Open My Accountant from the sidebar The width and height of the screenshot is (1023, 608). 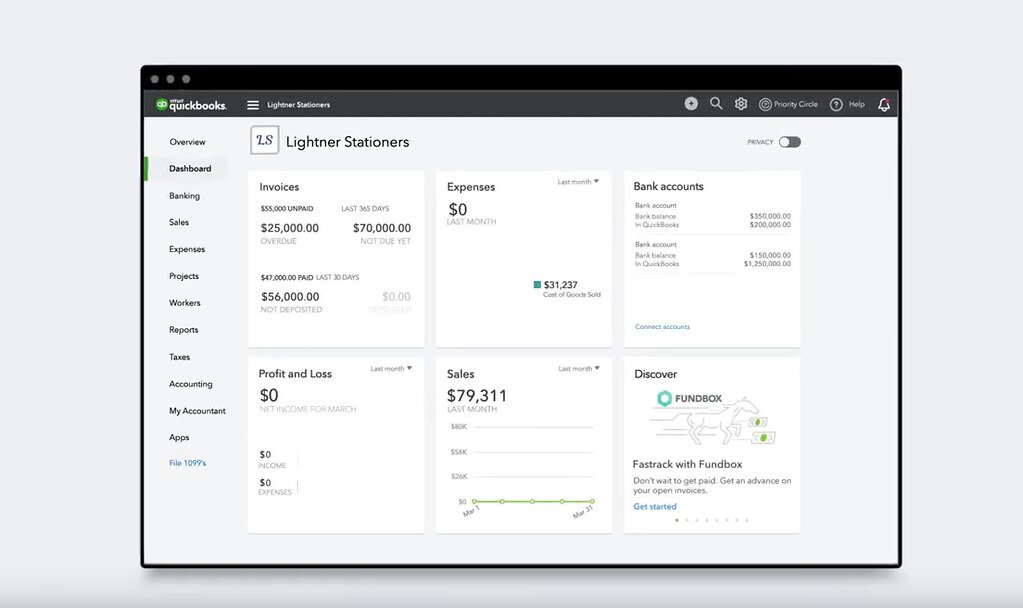click(x=197, y=411)
